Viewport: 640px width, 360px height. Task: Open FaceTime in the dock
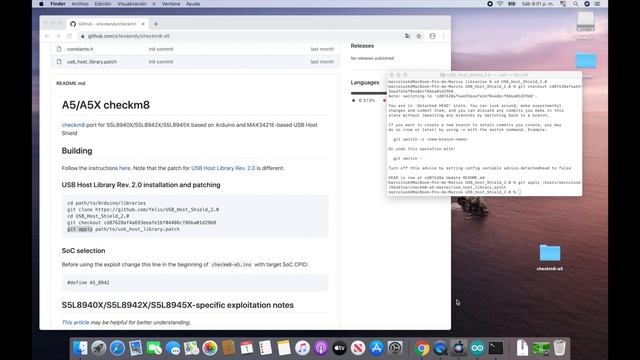click(154, 348)
